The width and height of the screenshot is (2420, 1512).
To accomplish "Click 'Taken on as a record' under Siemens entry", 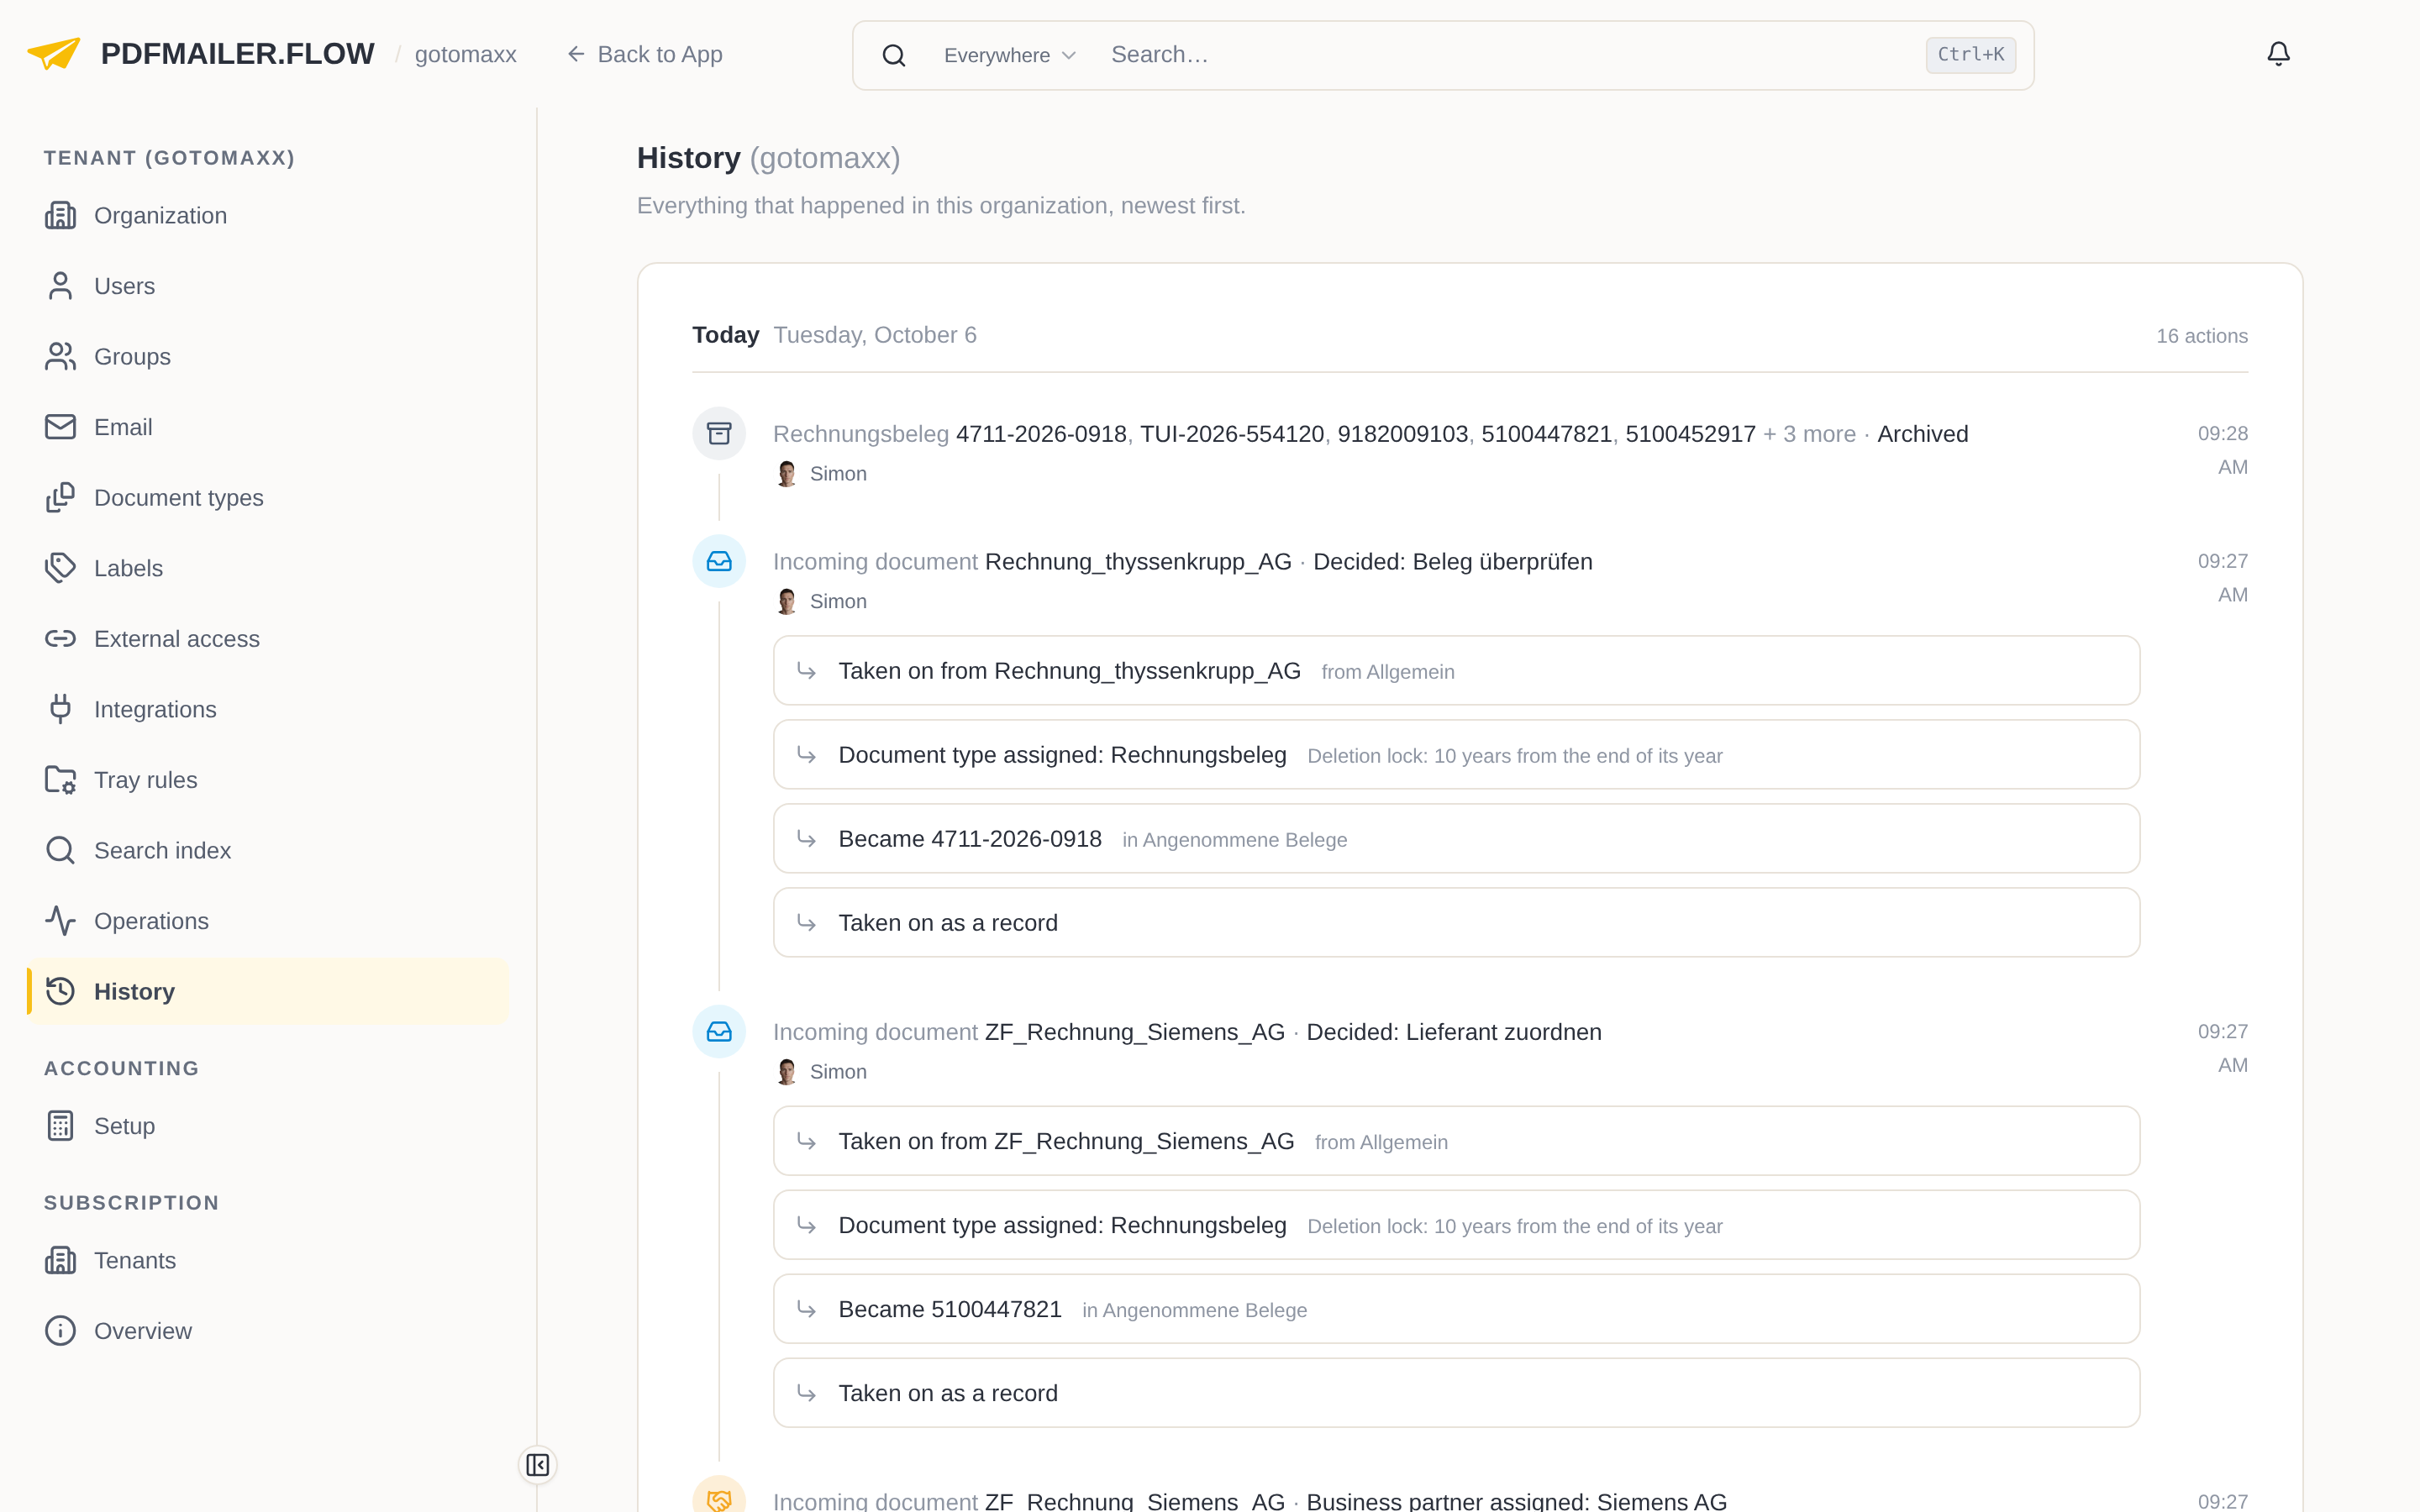I will click(1456, 1393).
